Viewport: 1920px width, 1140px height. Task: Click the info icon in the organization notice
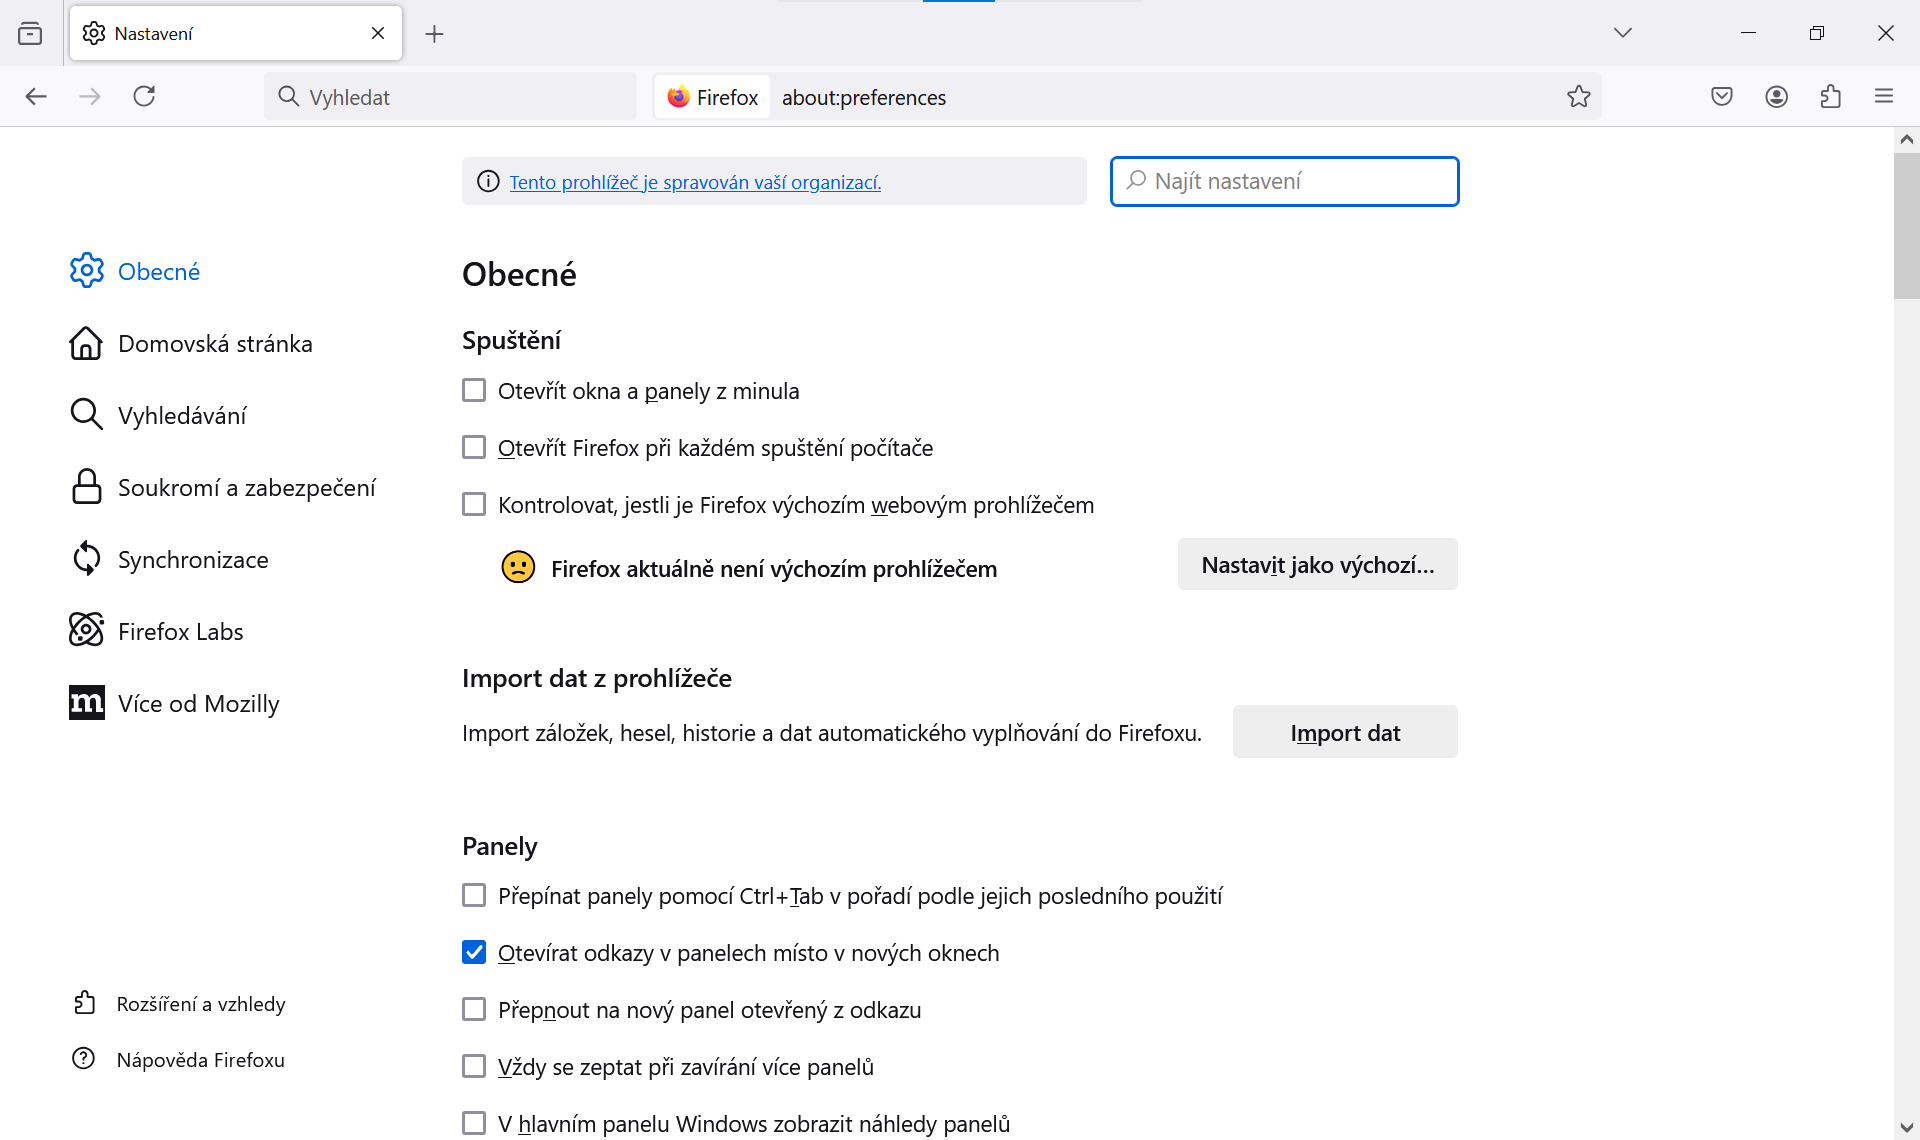(x=488, y=181)
